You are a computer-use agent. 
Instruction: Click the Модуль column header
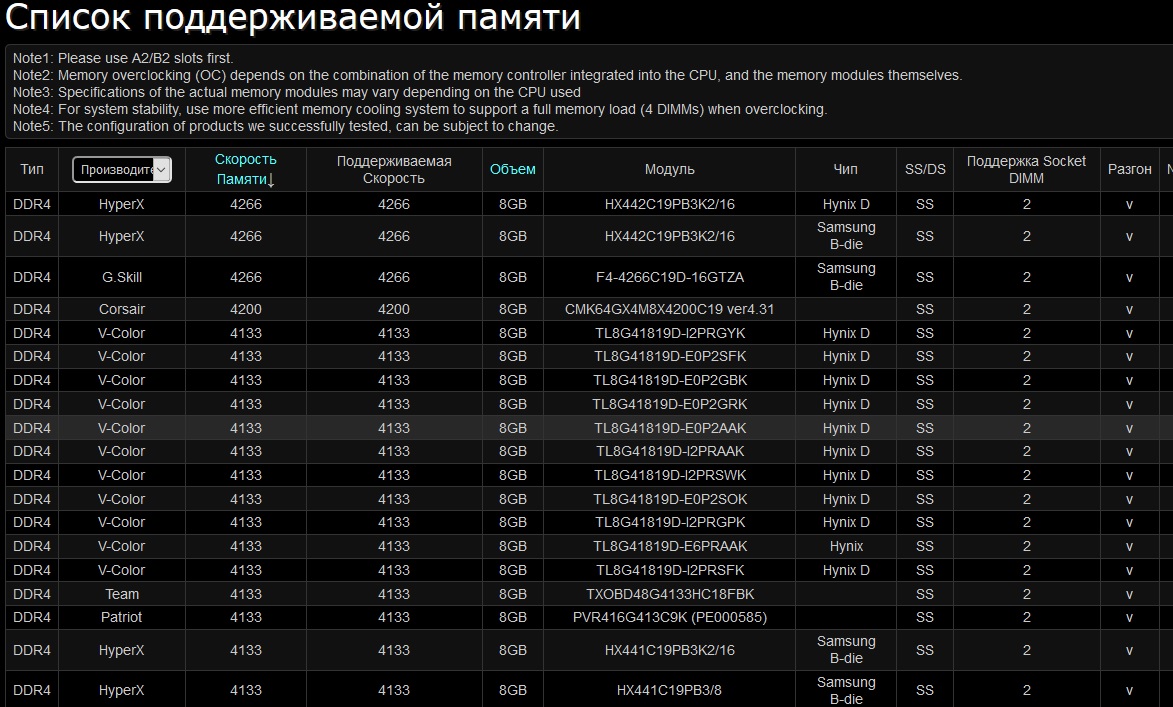670,169
